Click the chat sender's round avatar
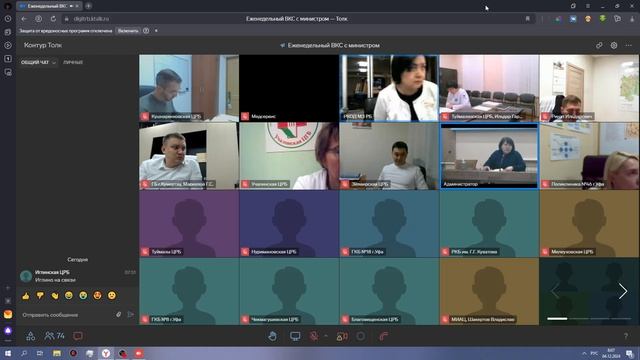This screenshot has width=640, height=360. click(x=26, y=276)
